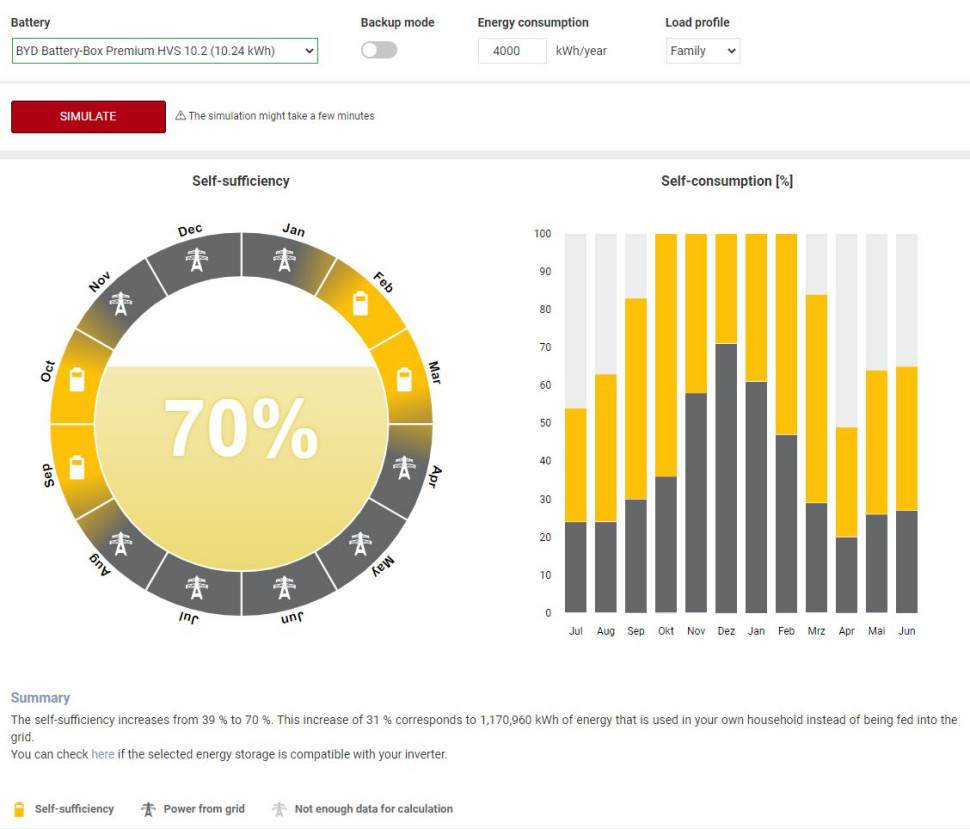Click the warning triangle icon beside Simulate
This screenshot has width=970, height=829.
tap(182, 116)
